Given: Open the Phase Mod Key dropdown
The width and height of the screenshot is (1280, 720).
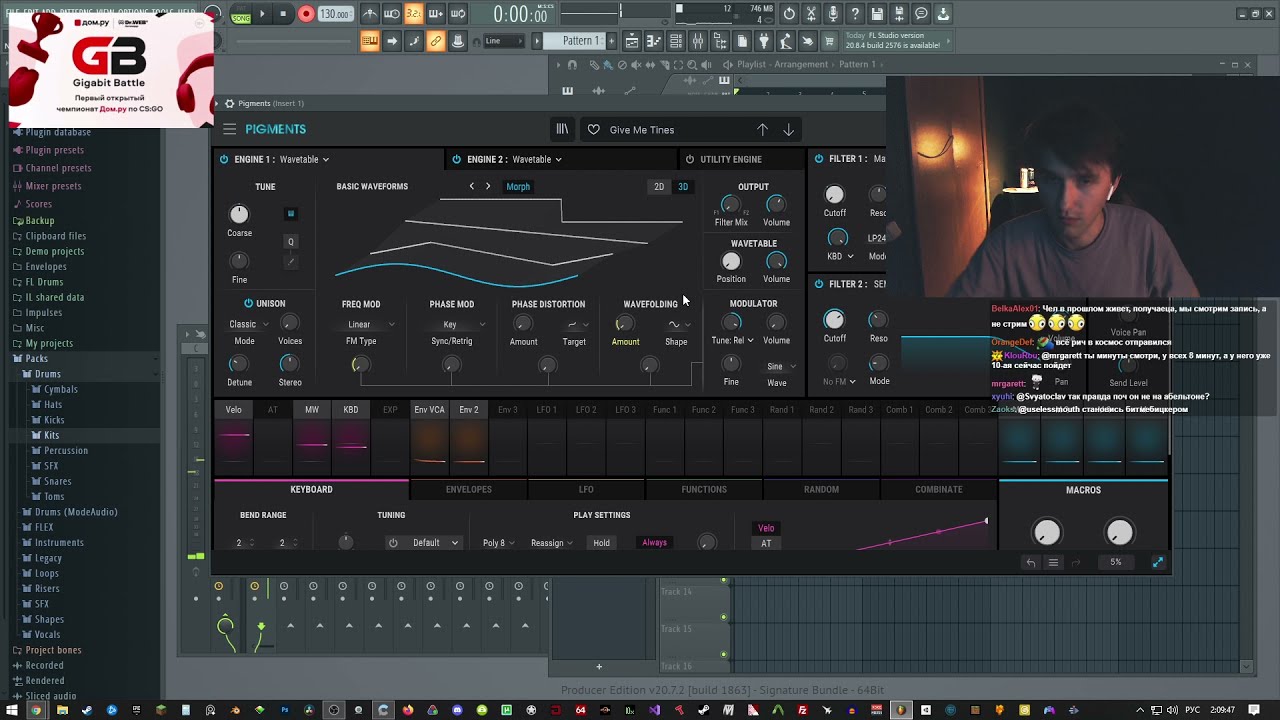Looking at the screenshot, I should pyautogui.click(x=463, y=324).
